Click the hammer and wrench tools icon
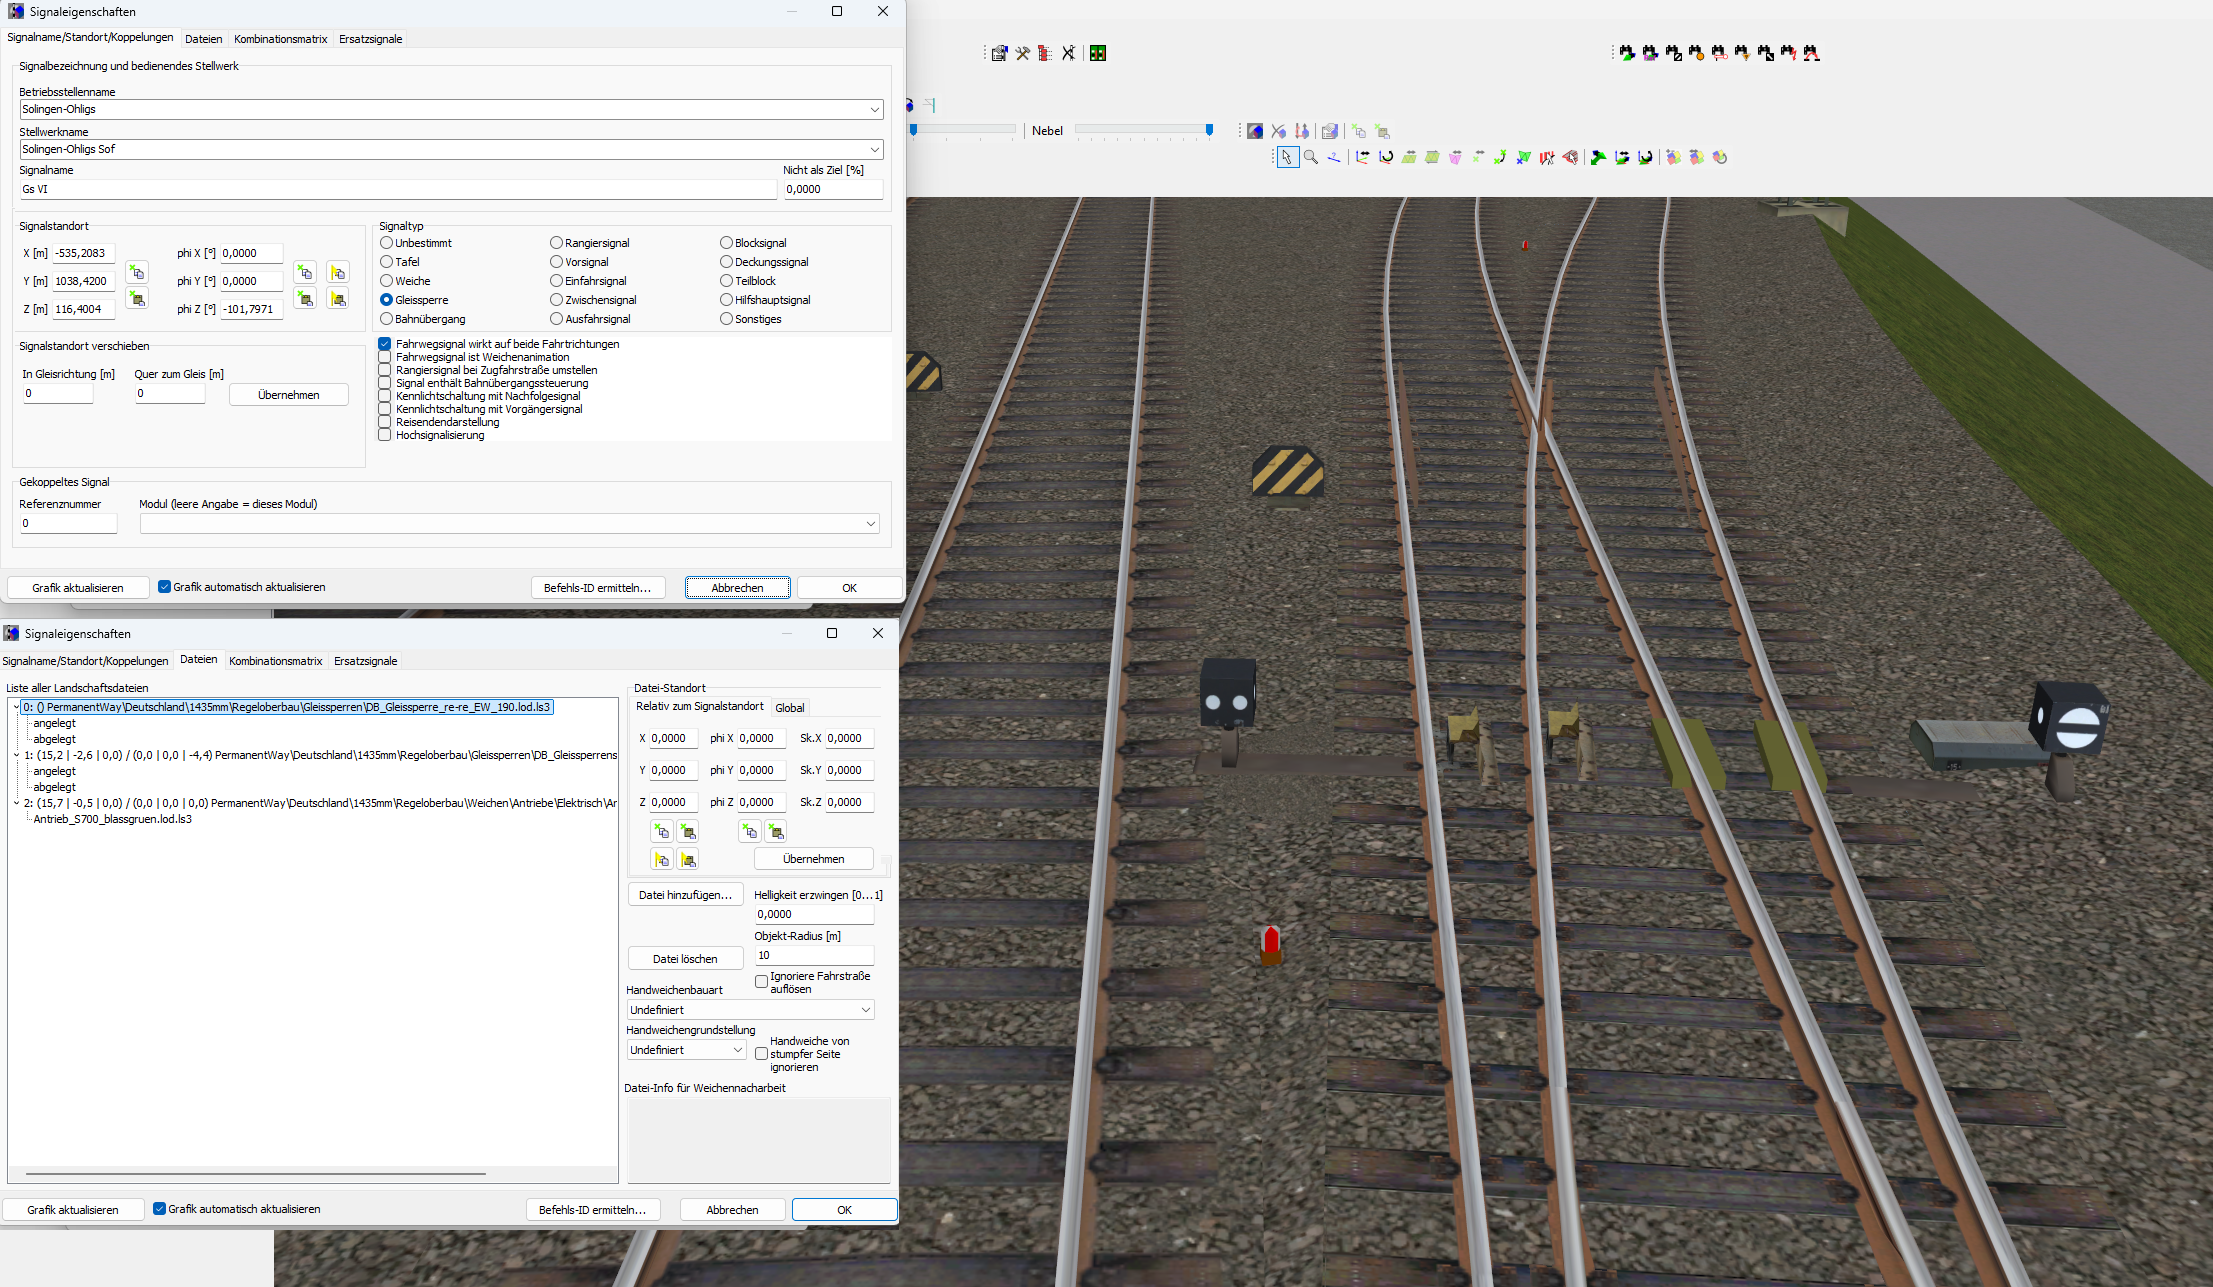This screenshot has width=2213, height=1287. tap(1022, 53)
